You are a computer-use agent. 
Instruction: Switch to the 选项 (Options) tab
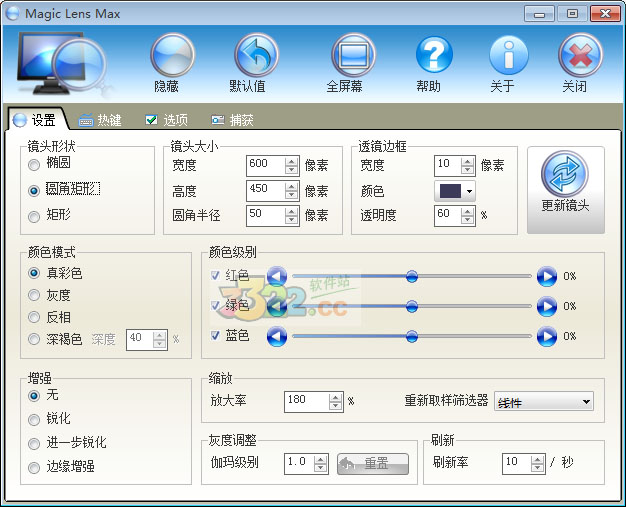tap(166, 120)
